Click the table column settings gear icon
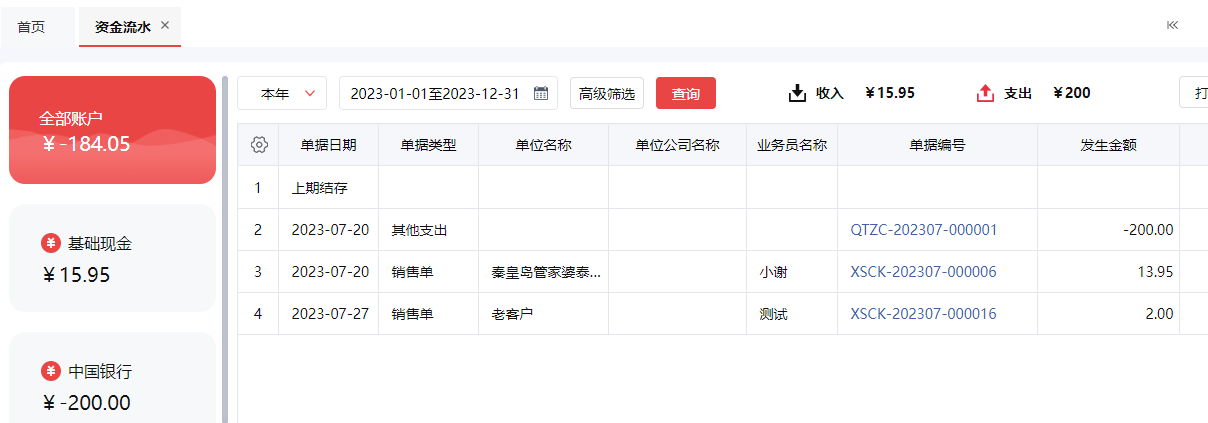This screenshot has height=423, width=1208. pos(259,145)
